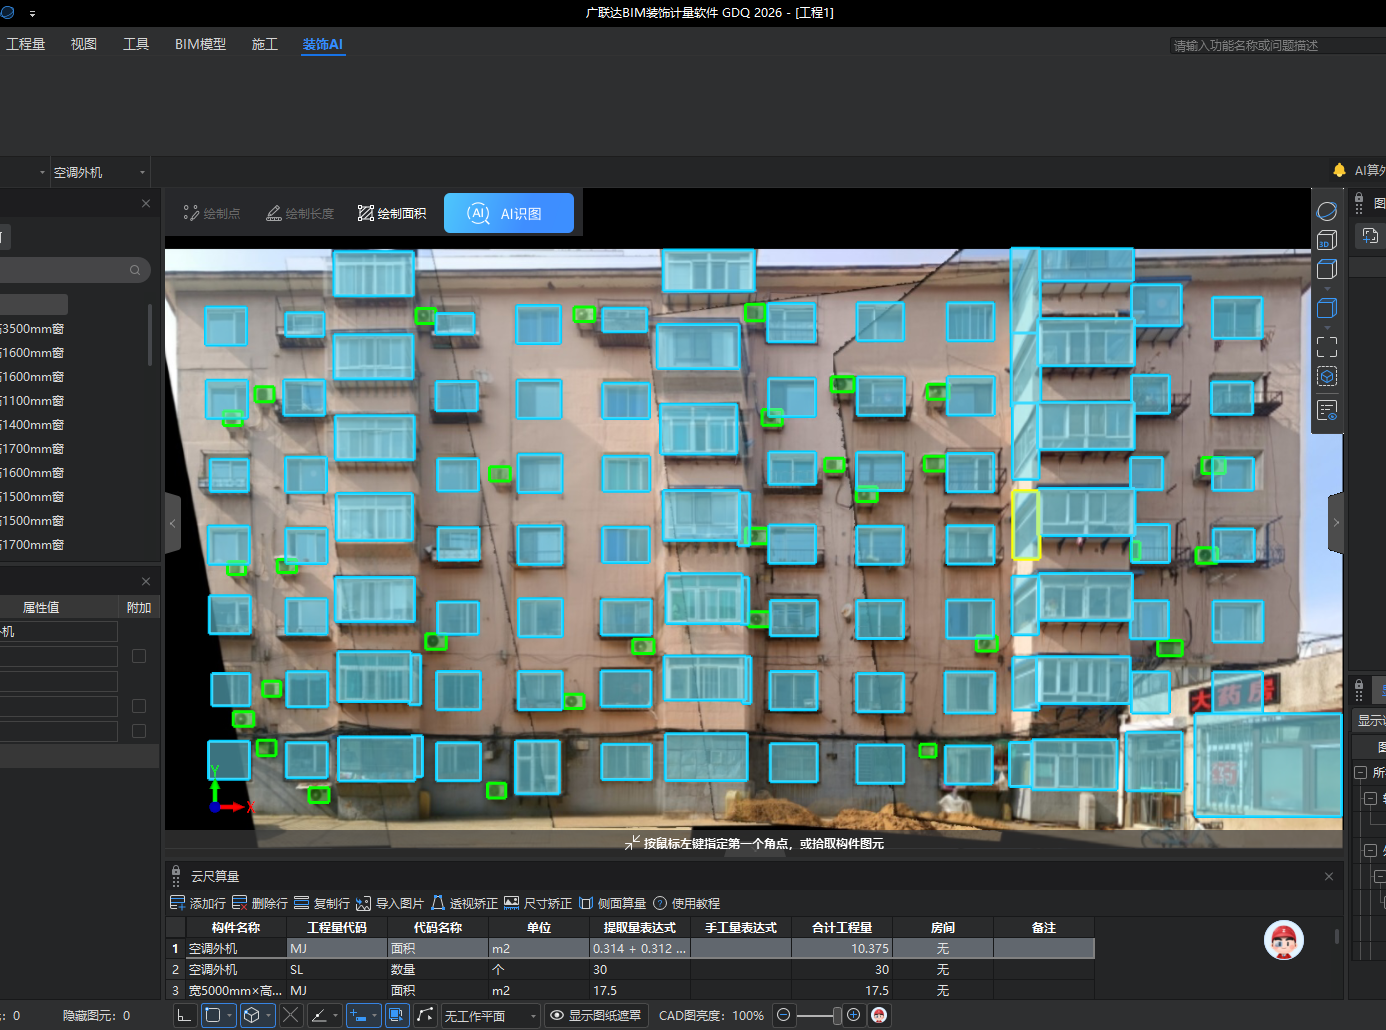Check the first 附加 checkbox in the properties panel
1386x1030 pixels.
pos(139,656)
